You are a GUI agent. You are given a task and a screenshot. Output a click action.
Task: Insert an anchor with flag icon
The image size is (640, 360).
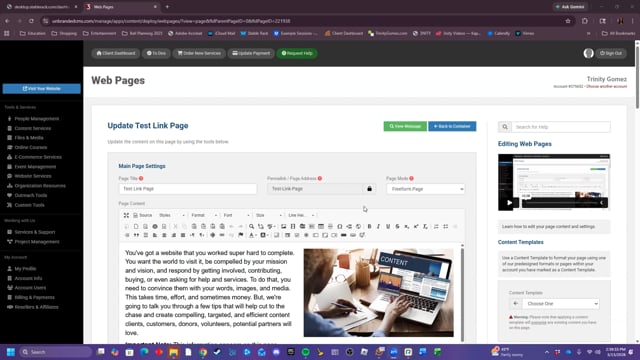click(x=241, y=235)
